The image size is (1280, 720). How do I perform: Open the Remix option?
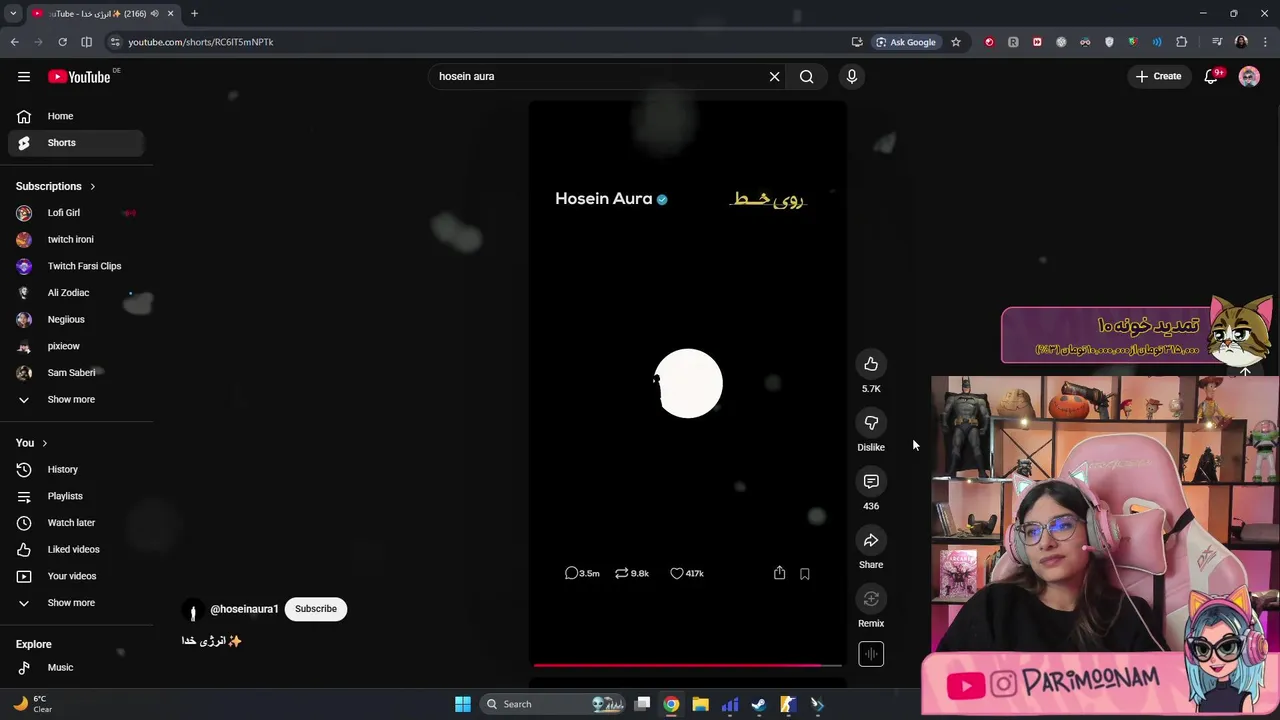pyautogui.click(x=871, y=599)
